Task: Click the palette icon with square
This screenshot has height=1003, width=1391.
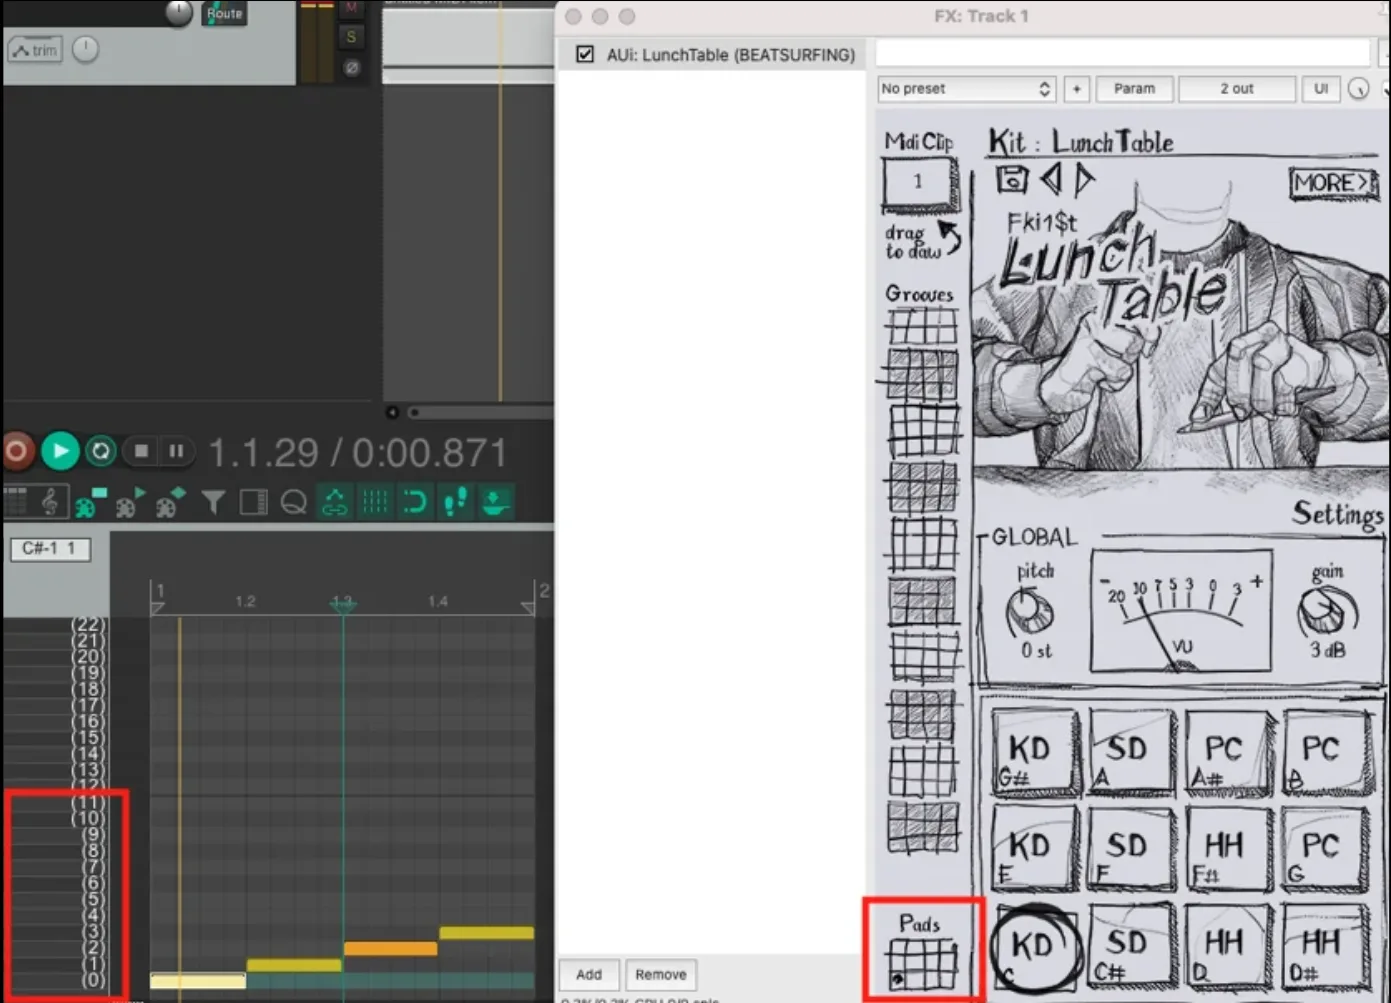Action: (x=90, y=501)
